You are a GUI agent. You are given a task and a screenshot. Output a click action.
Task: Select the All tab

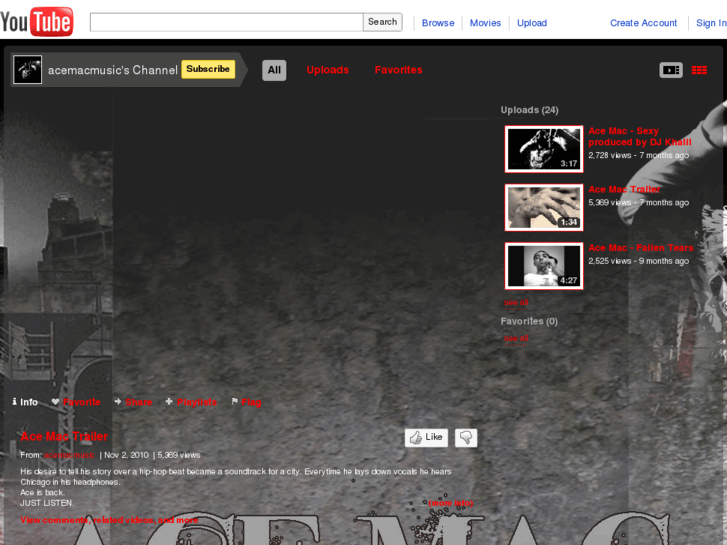coord(274,70)
